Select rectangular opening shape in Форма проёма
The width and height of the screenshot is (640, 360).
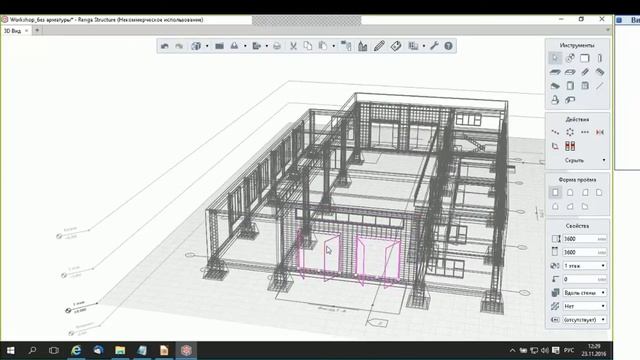pyautogui.click(x=556, y=193)
